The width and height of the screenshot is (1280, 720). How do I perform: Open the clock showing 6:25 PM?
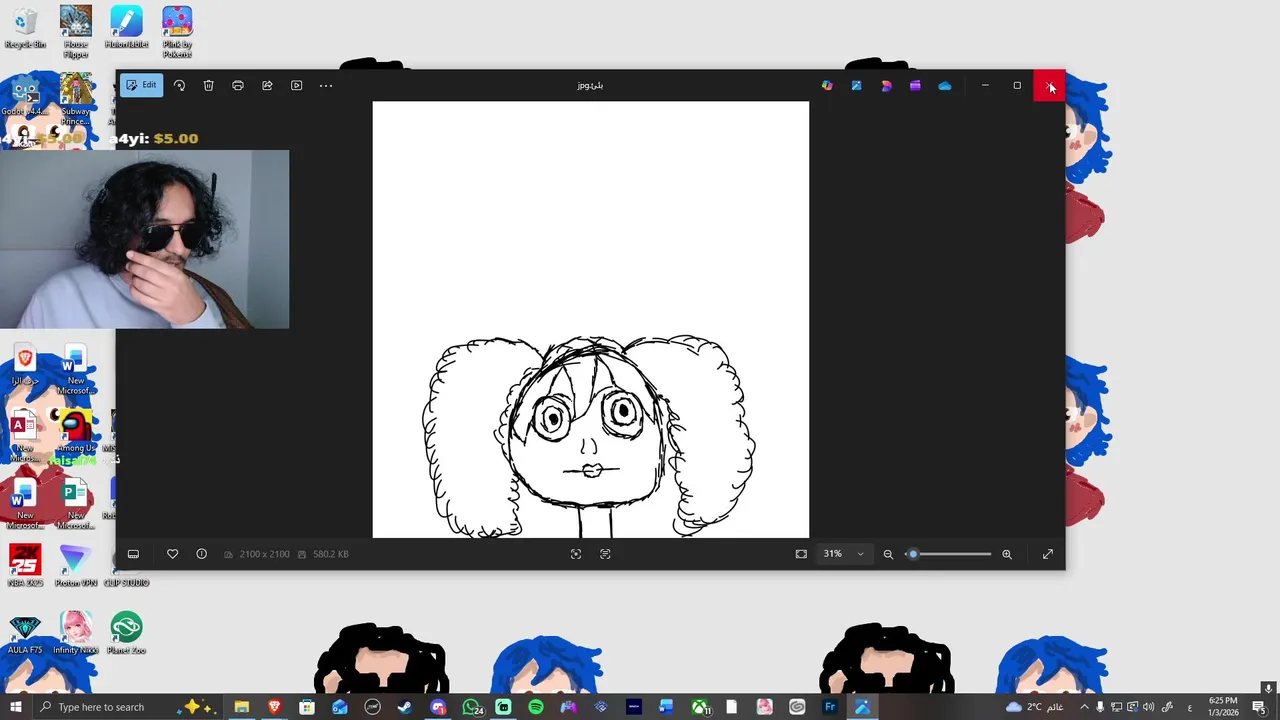point(1223,707)
